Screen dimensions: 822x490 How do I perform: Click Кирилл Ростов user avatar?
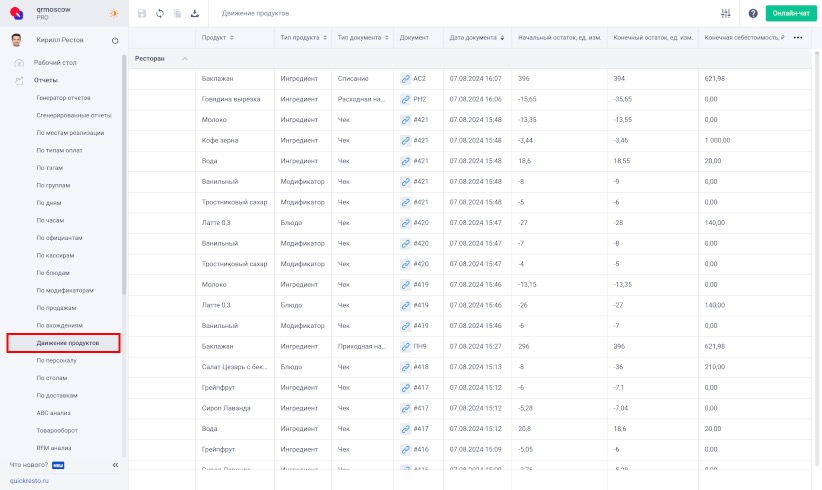[16, 40]
